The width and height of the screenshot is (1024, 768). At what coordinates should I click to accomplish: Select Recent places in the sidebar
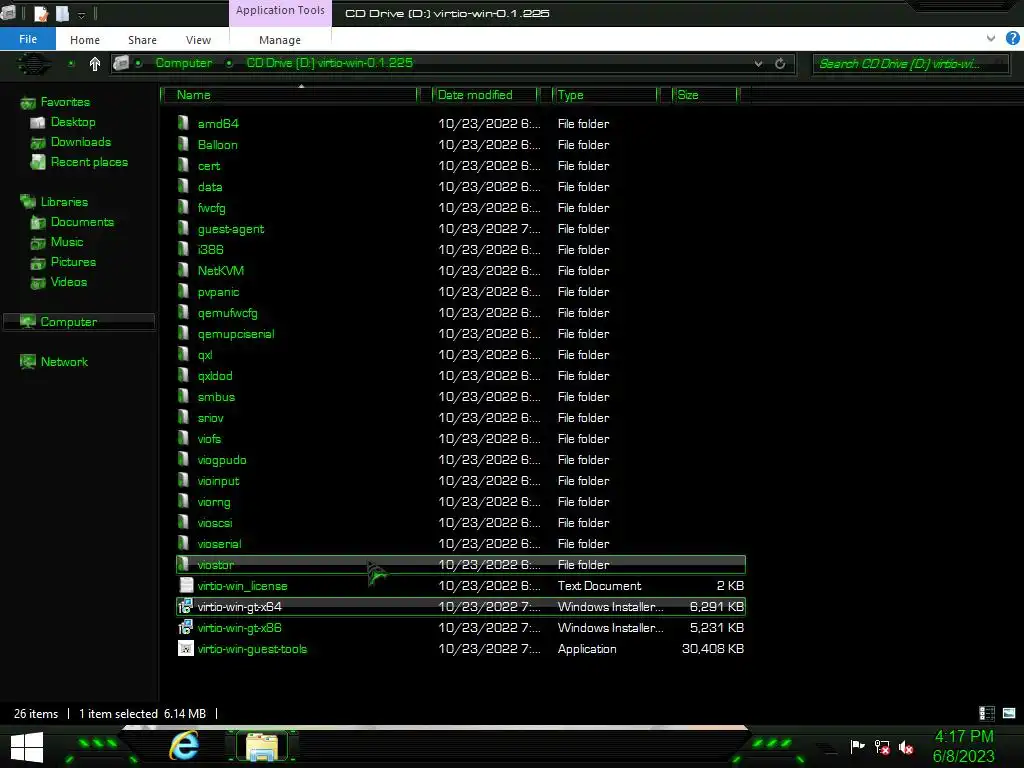click(89, 162)
